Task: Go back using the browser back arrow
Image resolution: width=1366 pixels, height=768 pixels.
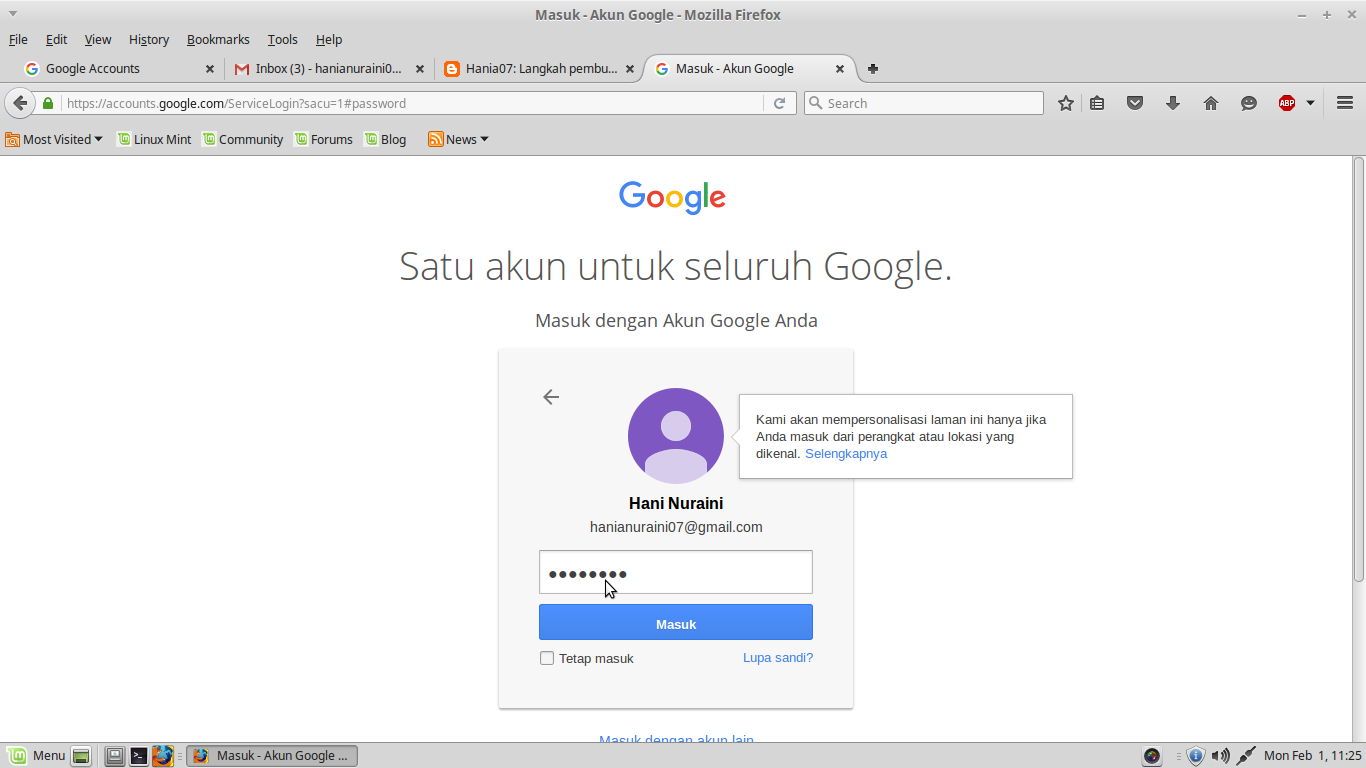Action: [20, 103]
